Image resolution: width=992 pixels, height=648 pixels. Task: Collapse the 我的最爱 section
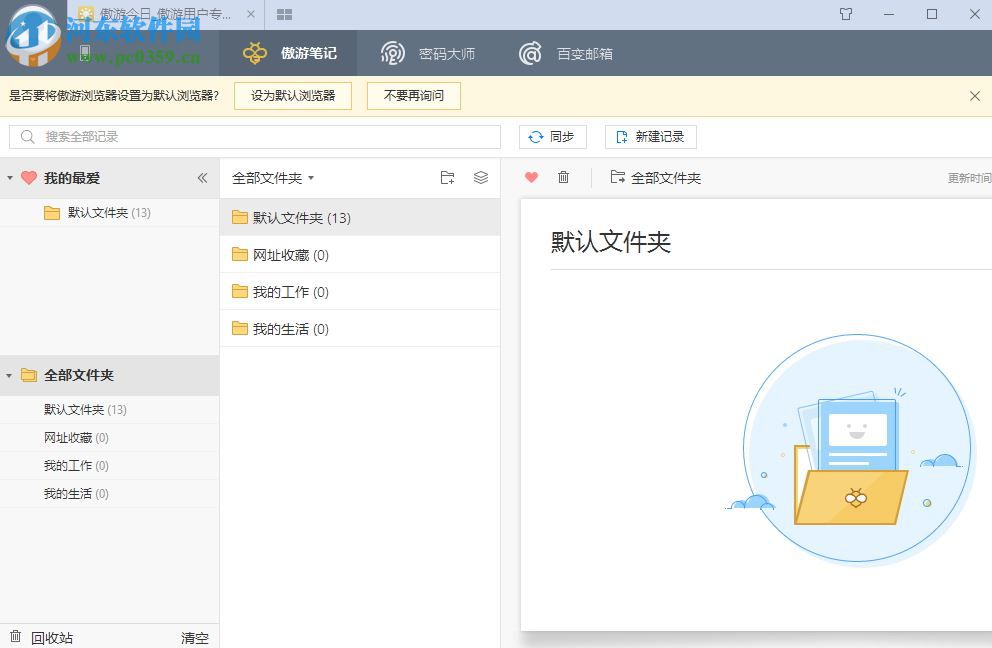[10, 178]
